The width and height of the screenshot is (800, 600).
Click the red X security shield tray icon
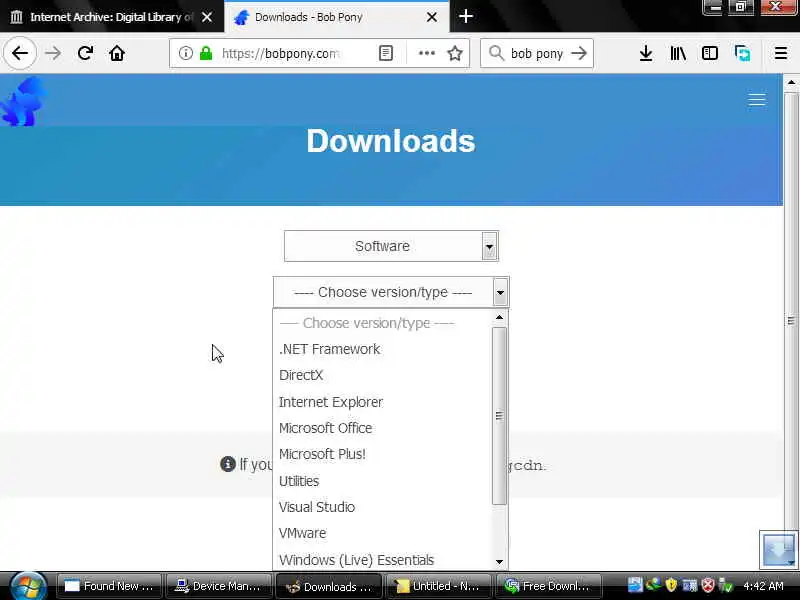tap(707, 585)
